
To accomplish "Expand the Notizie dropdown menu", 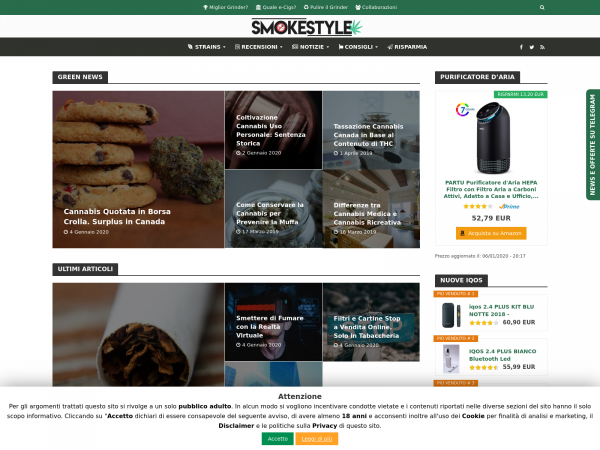I will 310,47.
